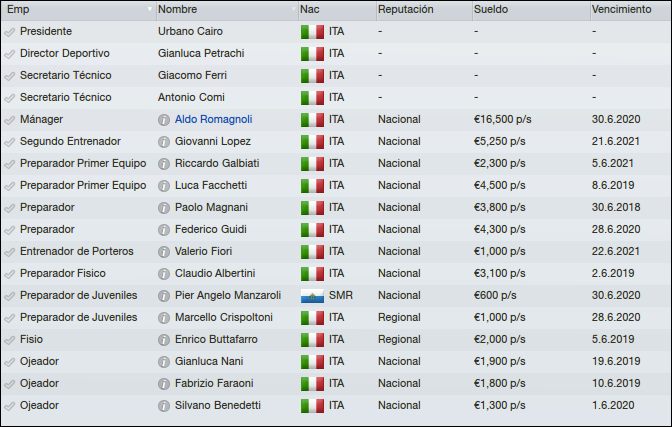672x427 pixels.
Task: Sort by Vencimiento column header
Action: coord(630,9)
